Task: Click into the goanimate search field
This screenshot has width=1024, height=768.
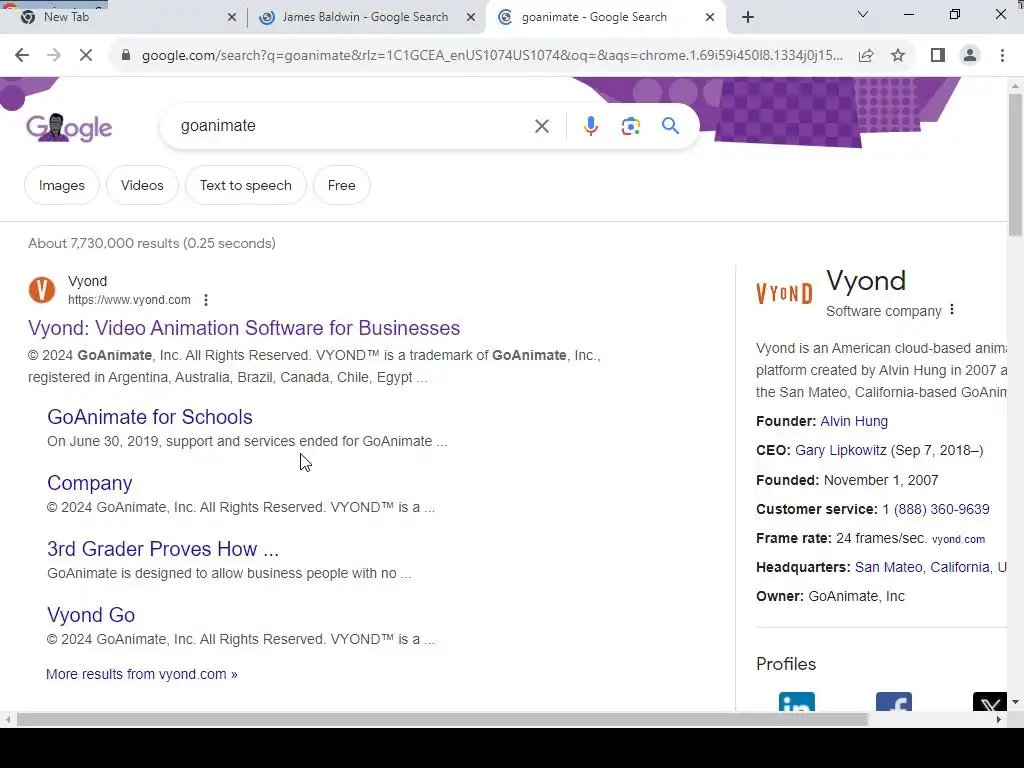Action: tap(353, 126)
